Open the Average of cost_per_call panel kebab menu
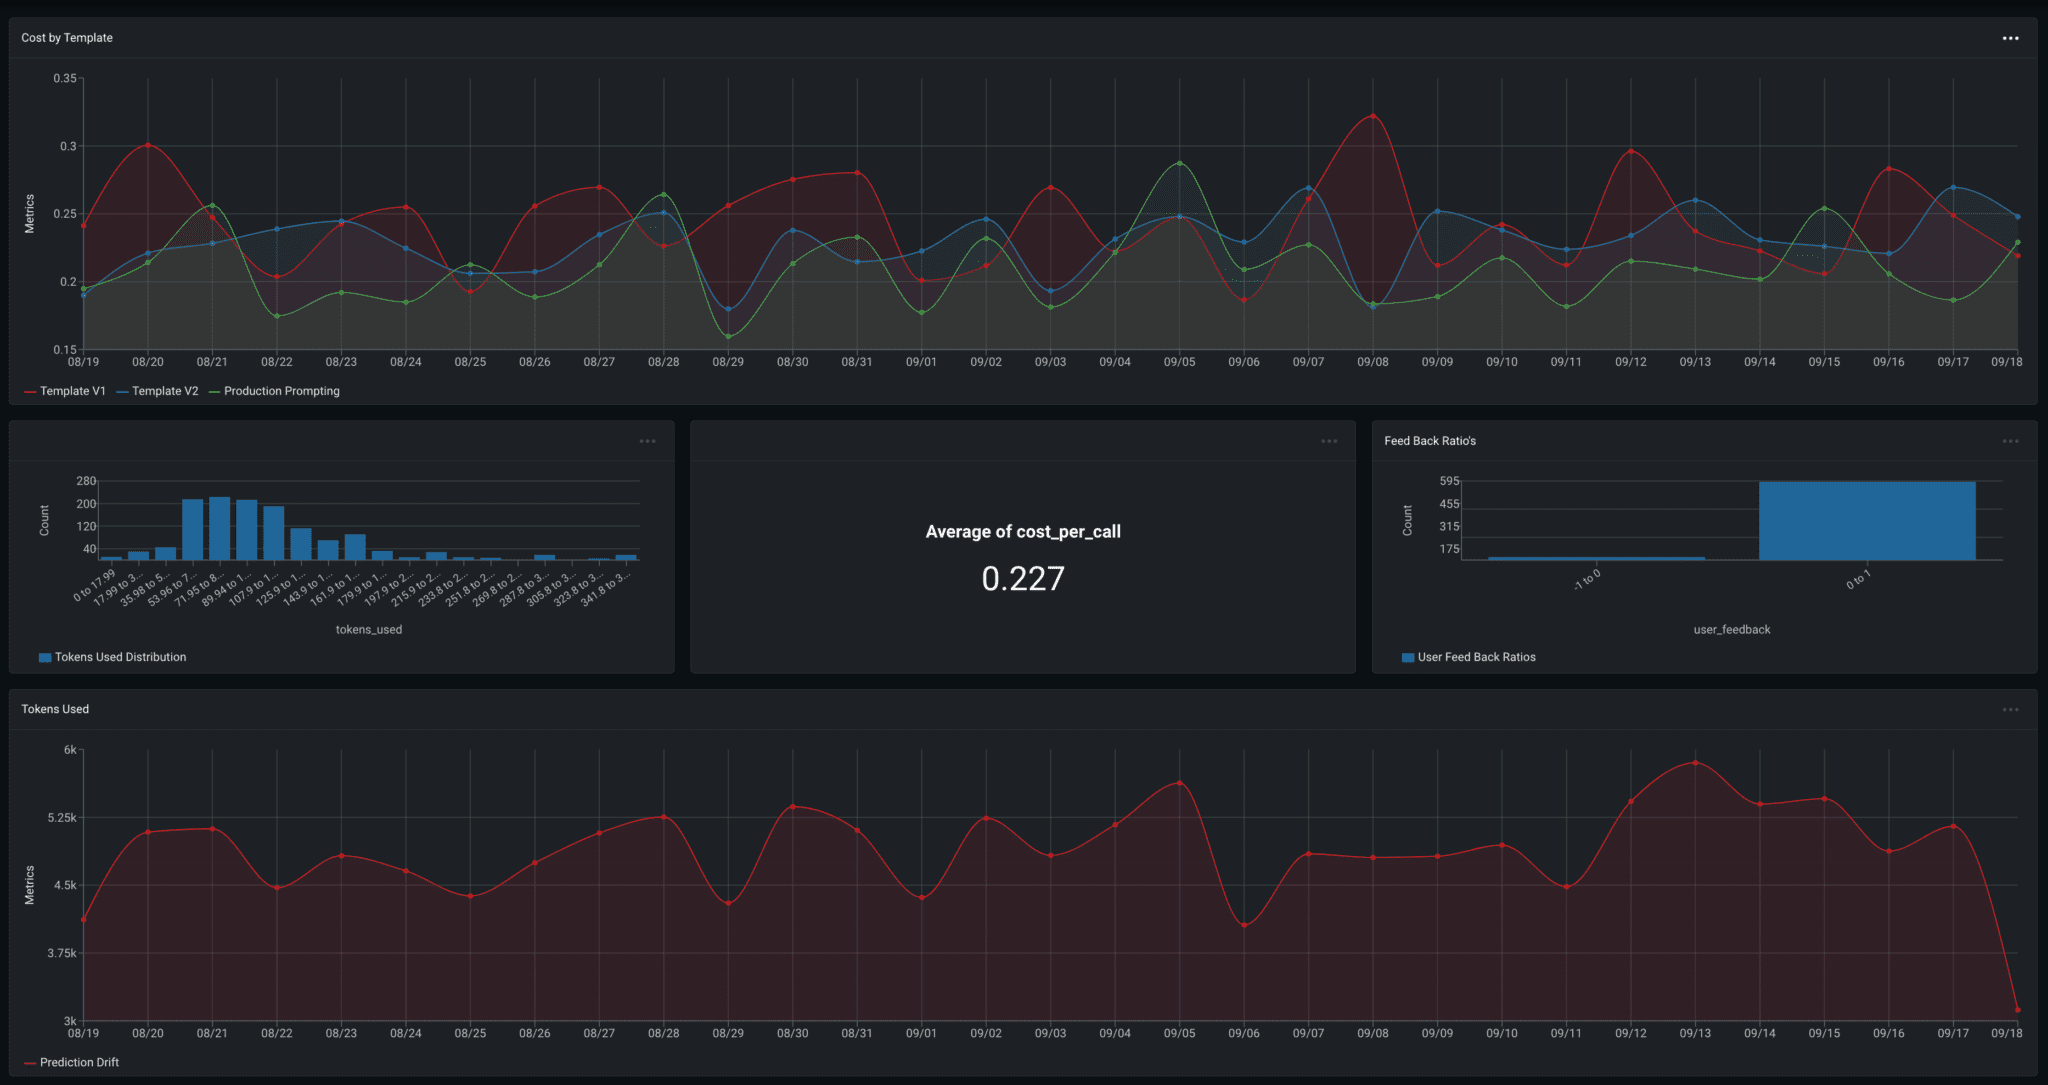2048x1085 pixels. click(x=1330, y=440)
